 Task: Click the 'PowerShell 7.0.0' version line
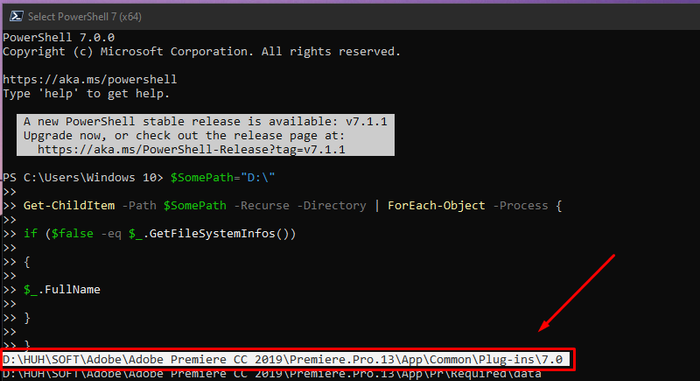tap(58, 38)
